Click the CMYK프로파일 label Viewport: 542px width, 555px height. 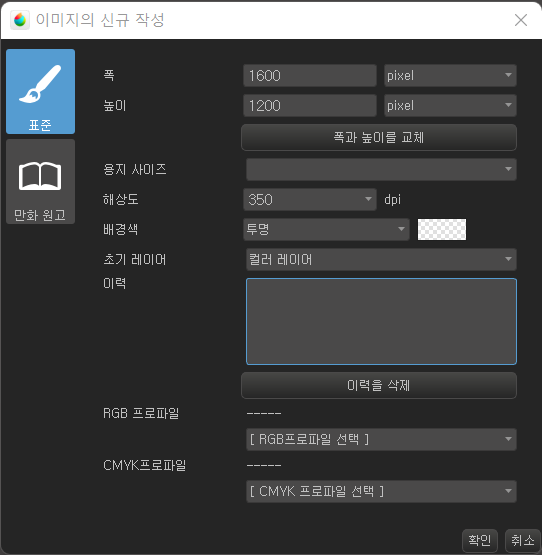click(144, 465)
